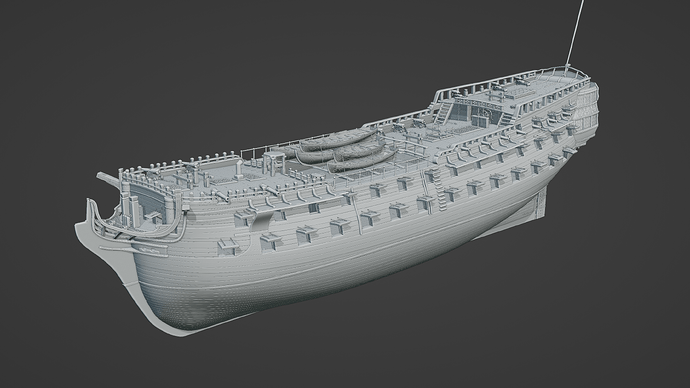Select the flagstaff pole at the stern
Image resolution: width=690 pixels, height=388 pixels.
pos(575,33)
